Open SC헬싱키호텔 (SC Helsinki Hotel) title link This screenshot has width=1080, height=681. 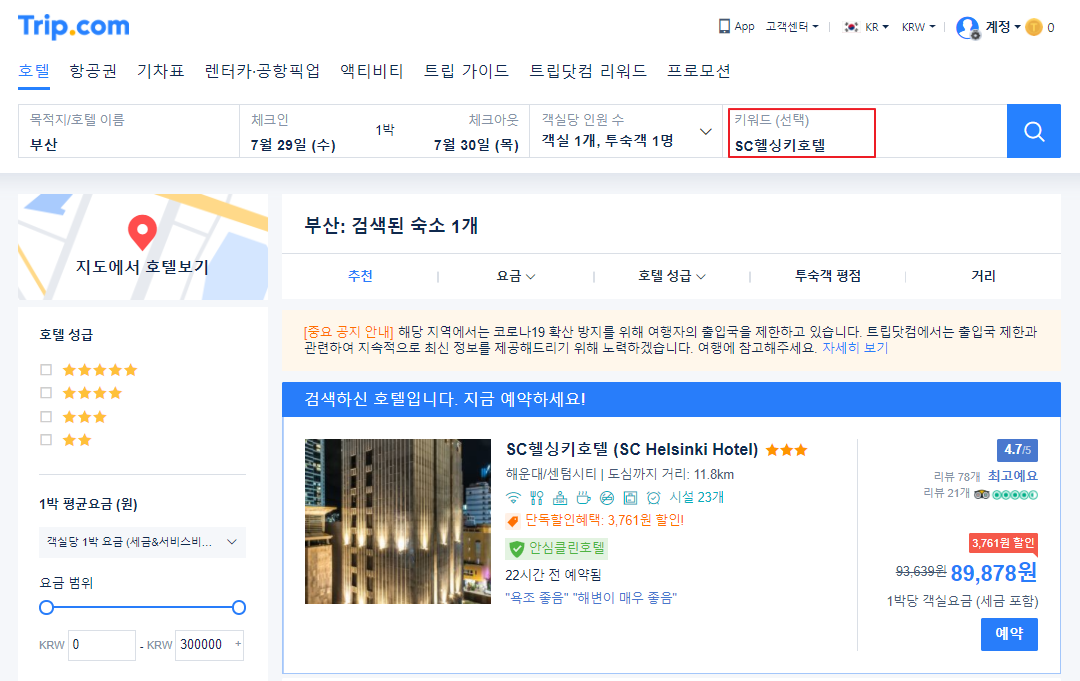click(632, 450)
